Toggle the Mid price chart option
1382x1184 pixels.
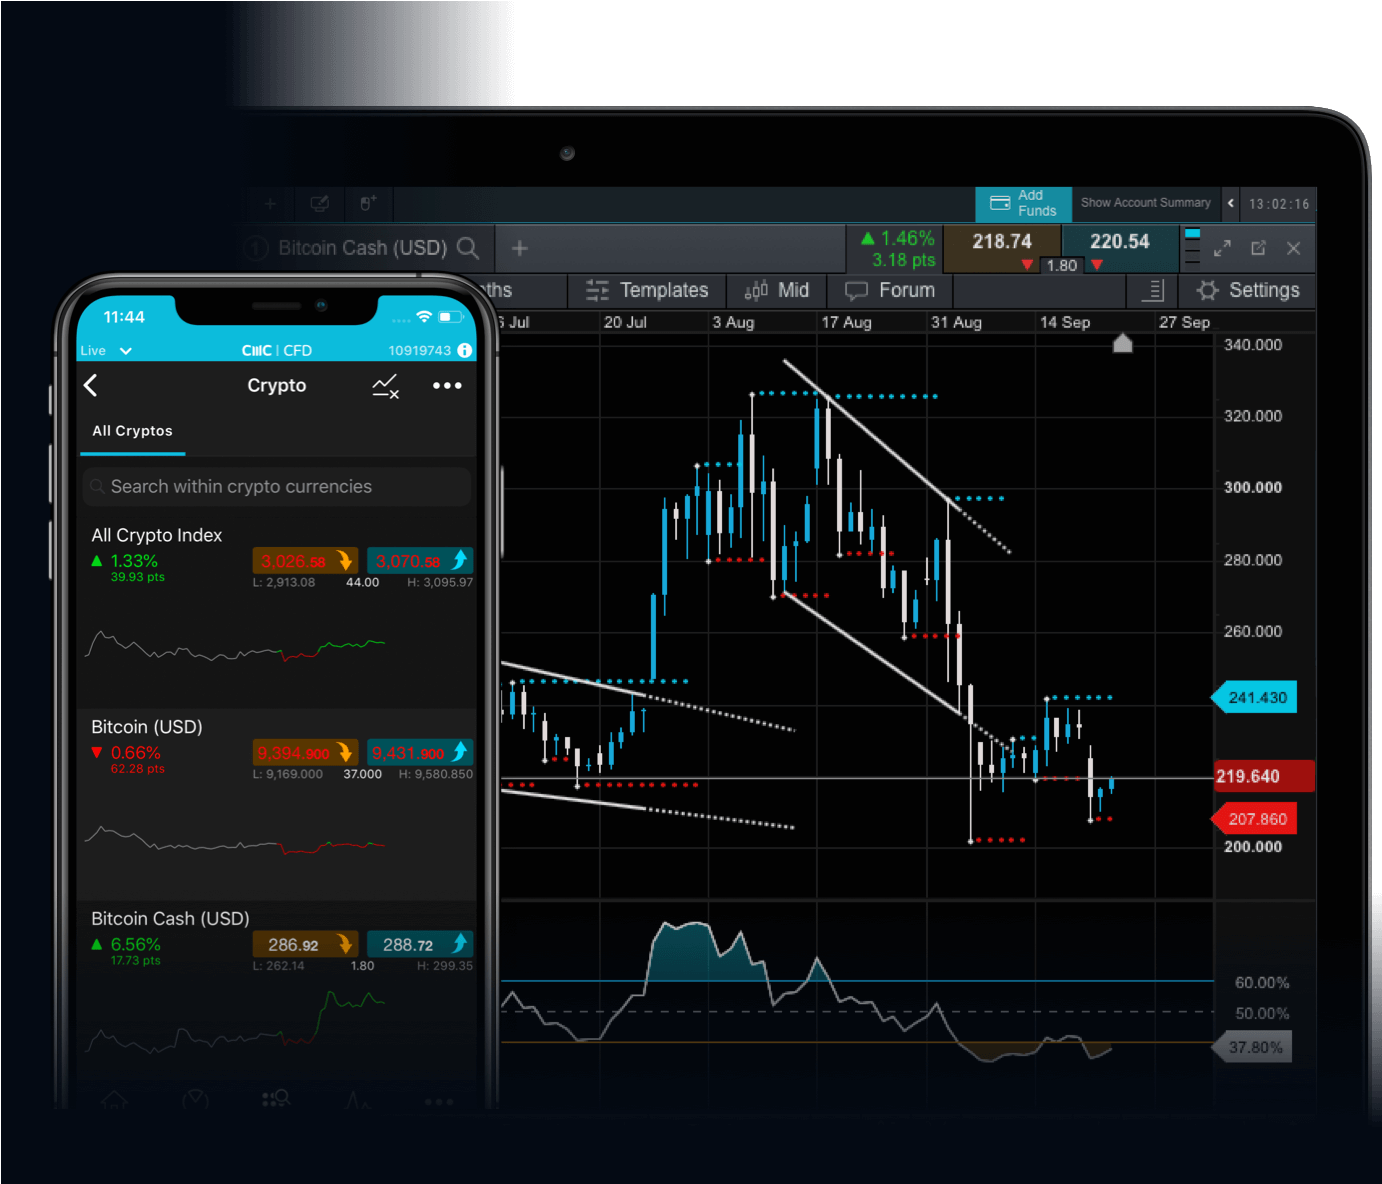[777, 291]
